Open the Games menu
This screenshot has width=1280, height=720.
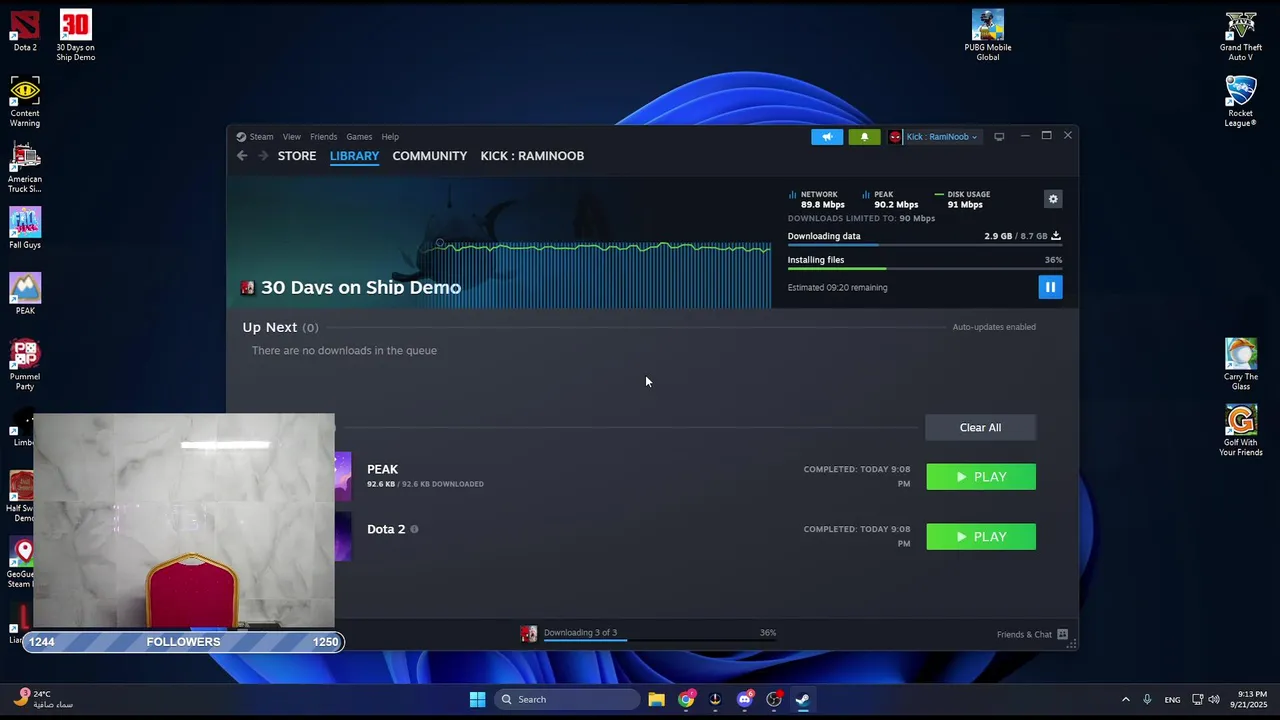click(359, 137)
